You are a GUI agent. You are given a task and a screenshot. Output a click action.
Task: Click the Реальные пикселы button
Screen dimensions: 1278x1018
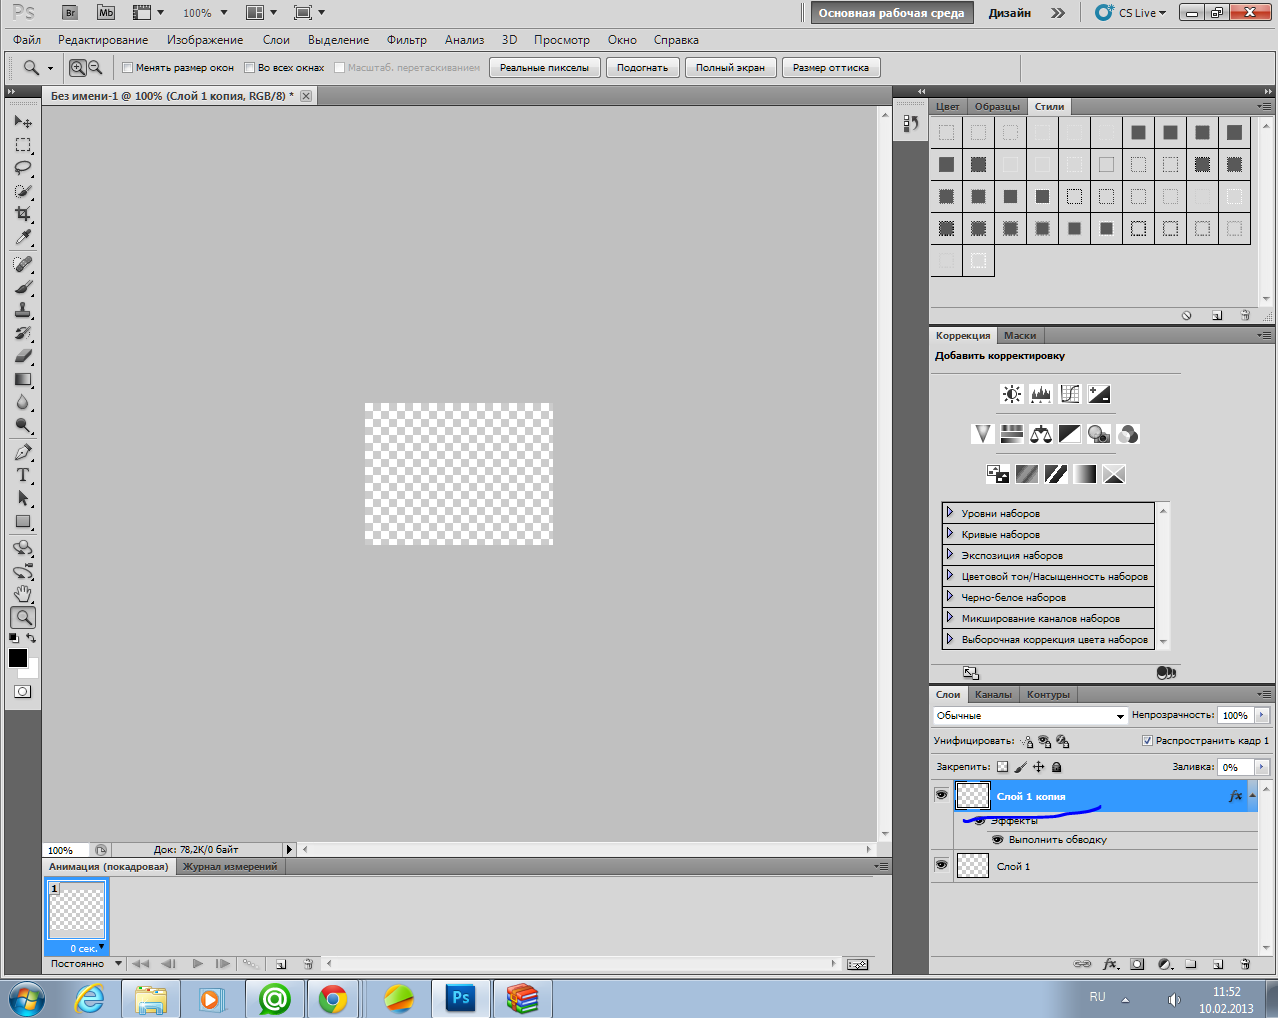click(x=545, y=68)
